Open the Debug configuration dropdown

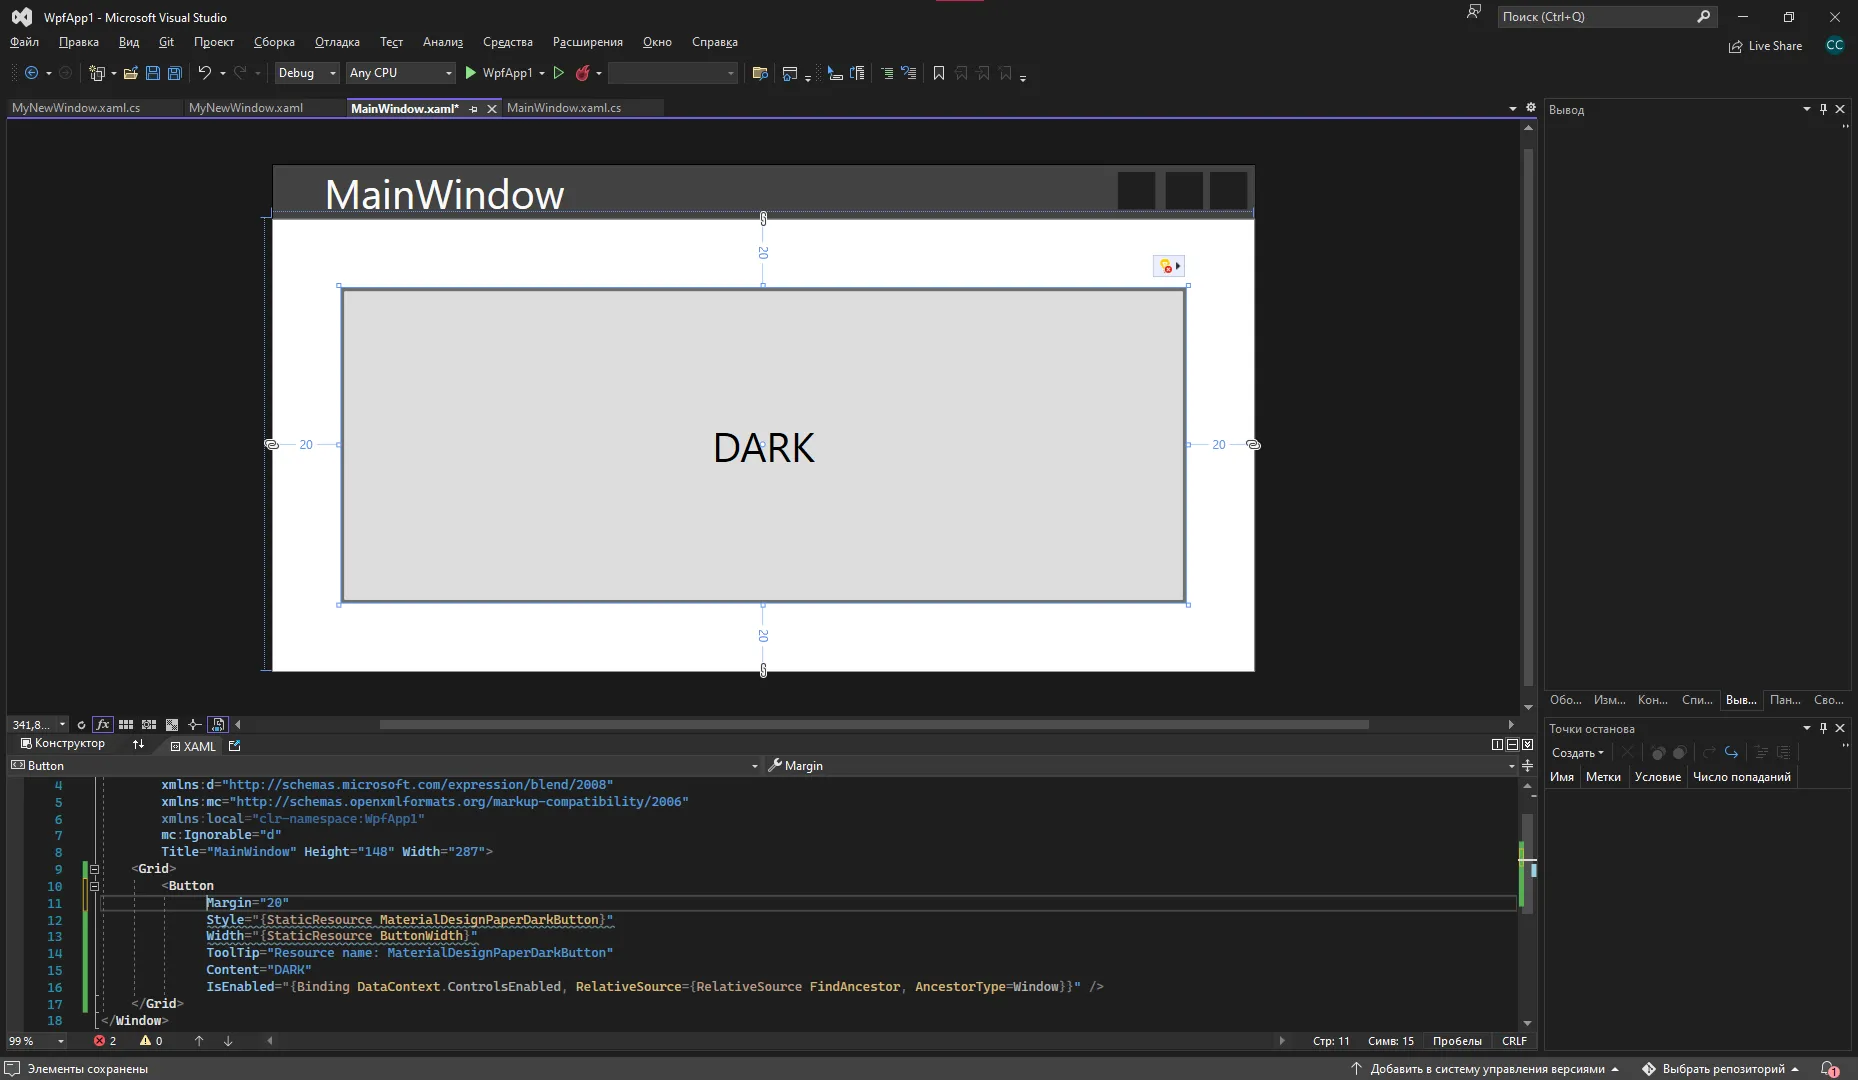point(306,73)
